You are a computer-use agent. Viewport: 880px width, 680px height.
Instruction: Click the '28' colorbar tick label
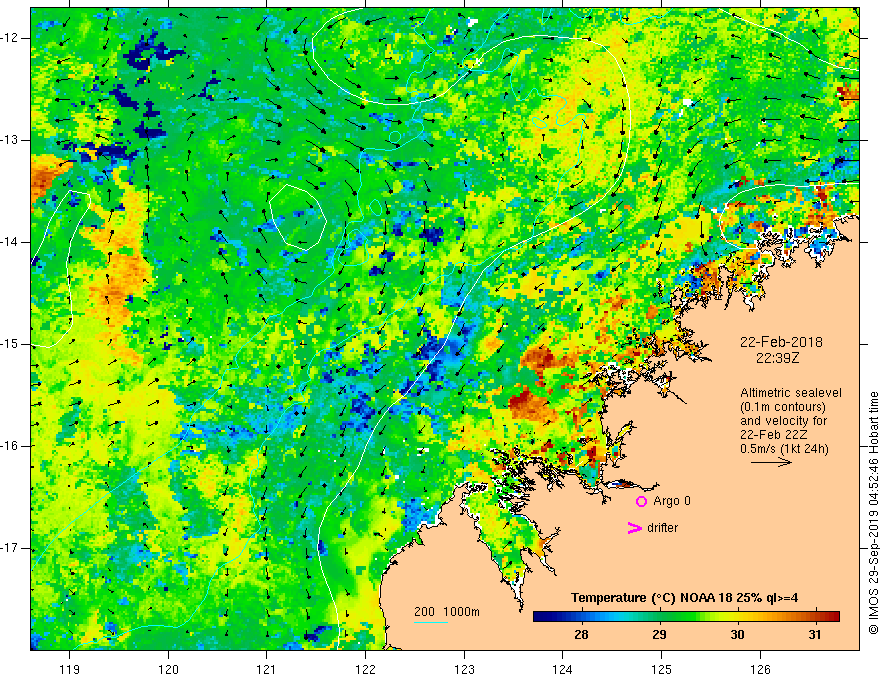tap(581, 635)
